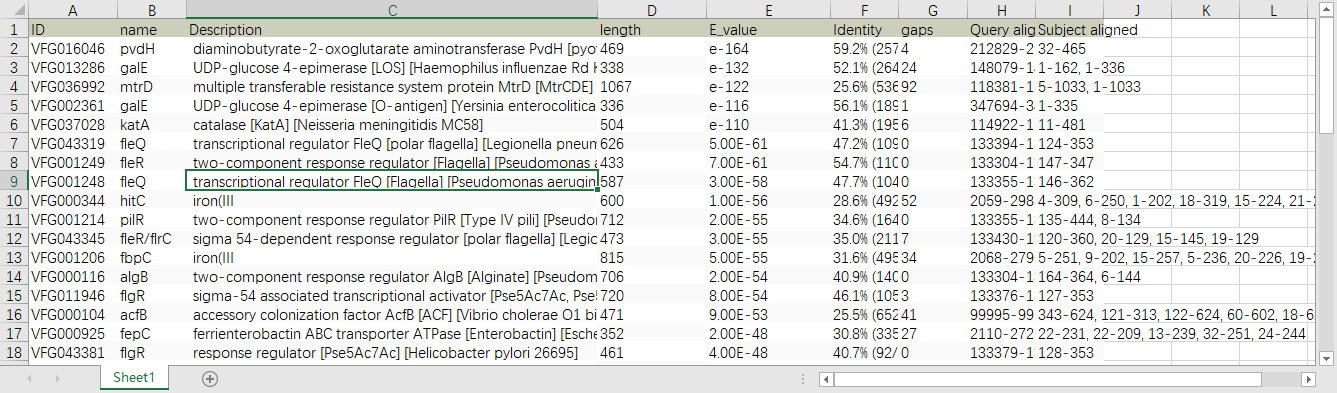Click the 'E_value' header cell

(768, 29)
